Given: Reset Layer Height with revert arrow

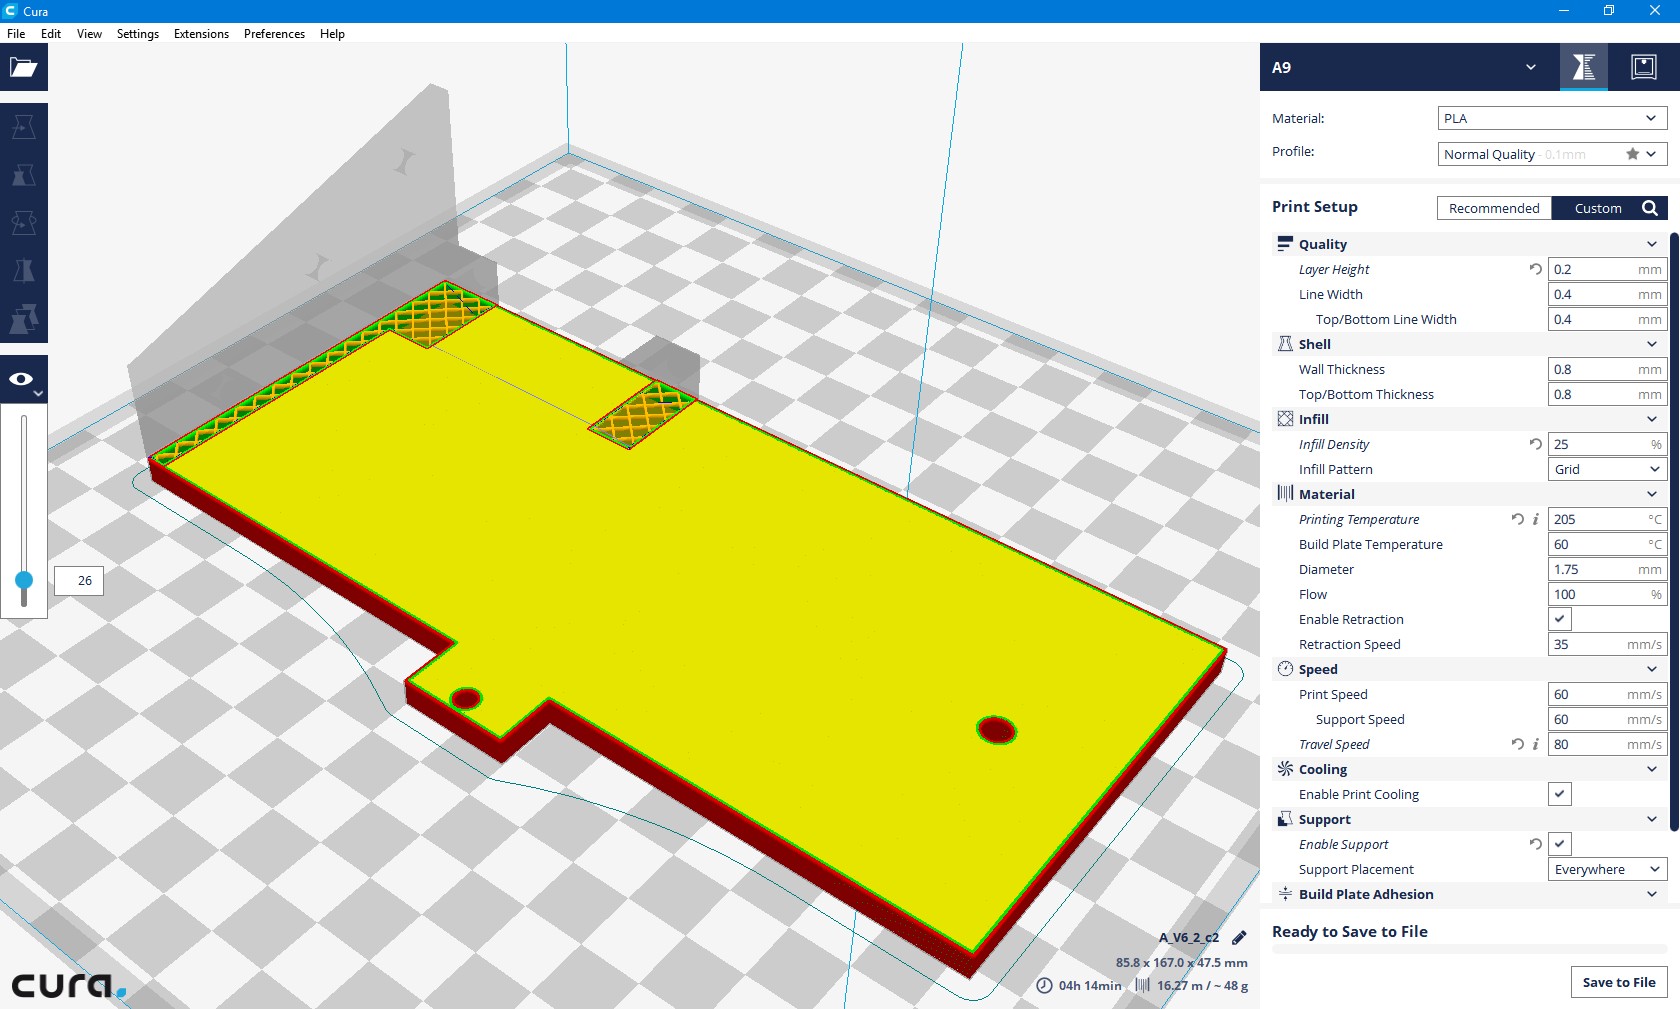Looking at the screenshot, I should 1536,269.
